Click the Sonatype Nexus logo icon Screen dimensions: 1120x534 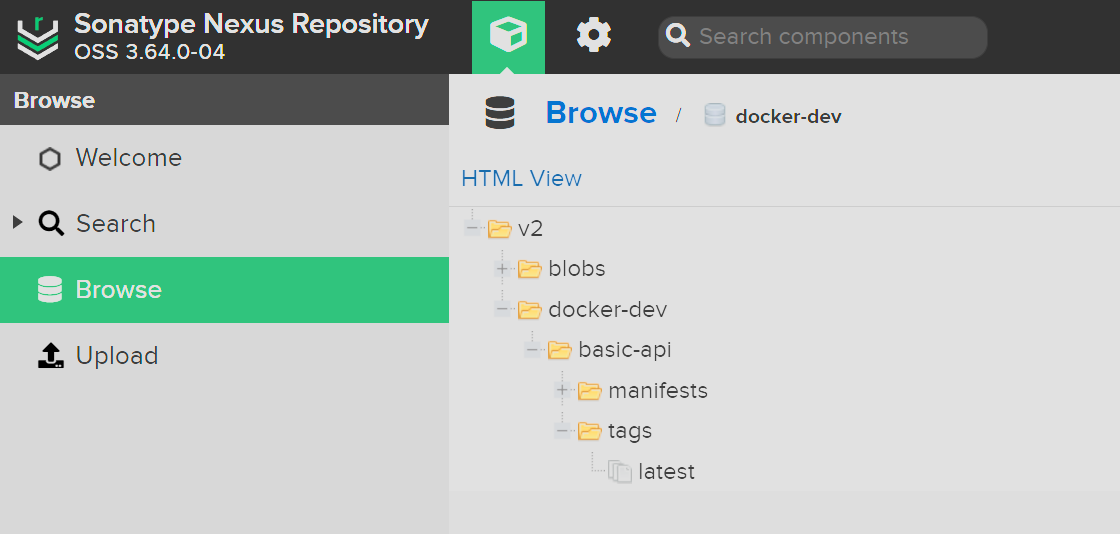click(x=38, y=37)
